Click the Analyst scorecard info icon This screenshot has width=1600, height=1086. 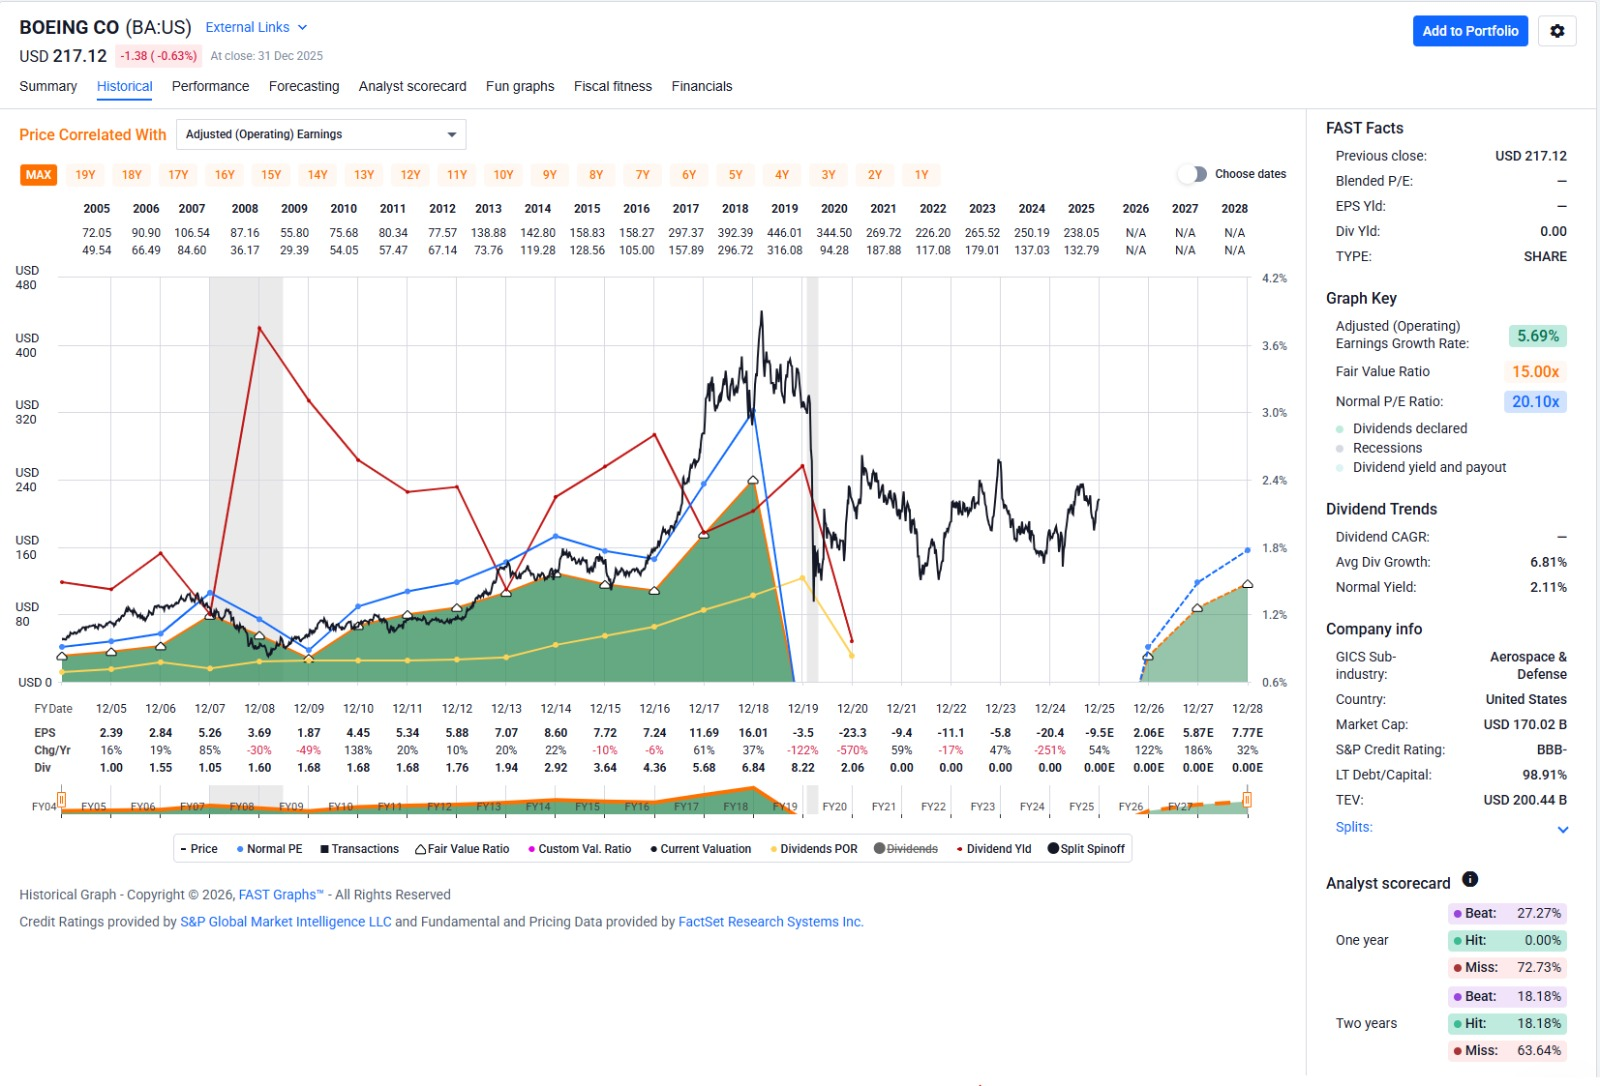(1470, 879)
